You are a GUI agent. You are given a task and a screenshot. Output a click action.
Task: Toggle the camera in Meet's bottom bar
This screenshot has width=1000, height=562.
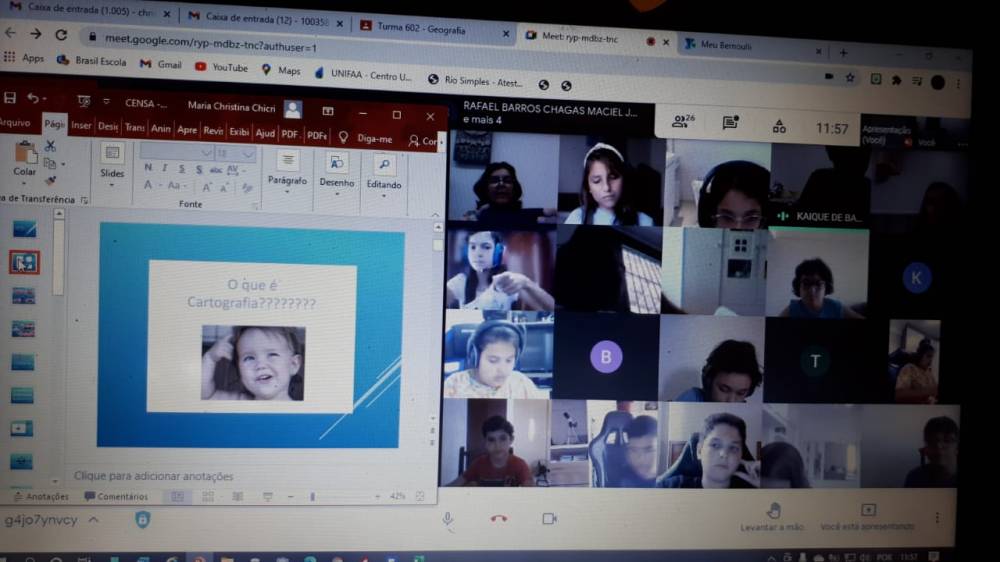(x=549, y=518)
